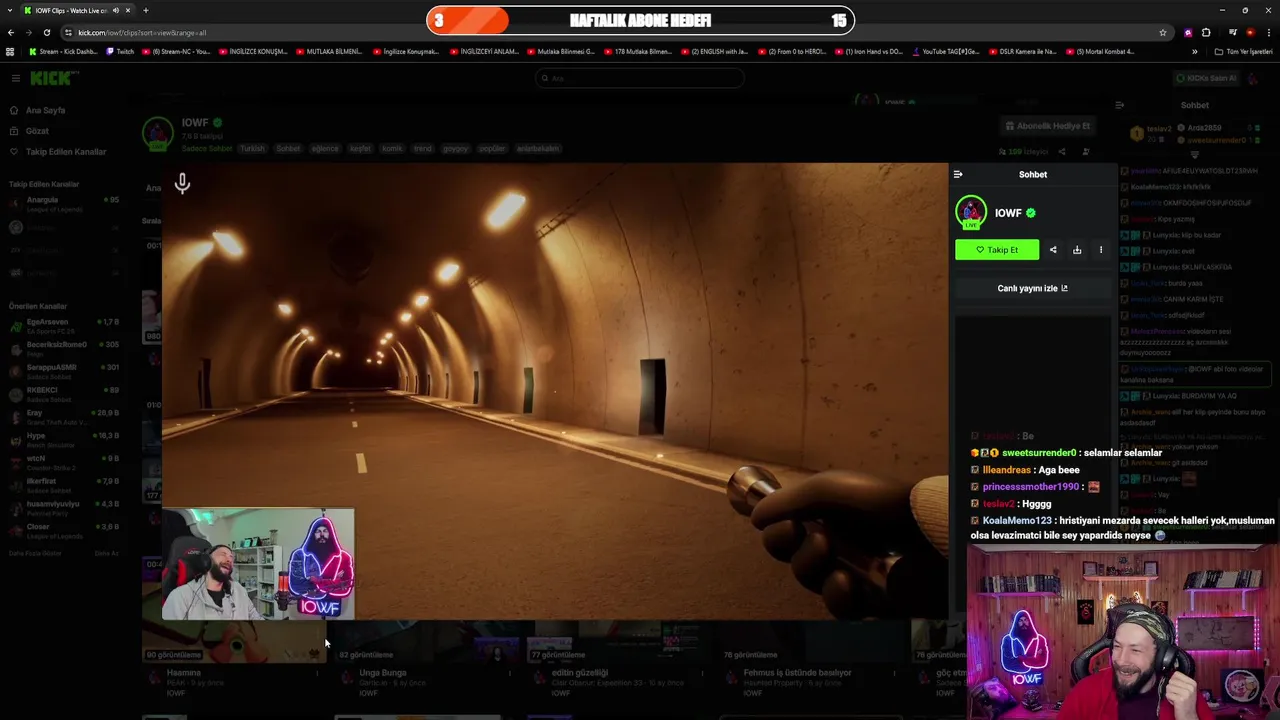1280x720 pixels.
Task: Expand the browser tab search chevron
Action: tap(10, 10)
